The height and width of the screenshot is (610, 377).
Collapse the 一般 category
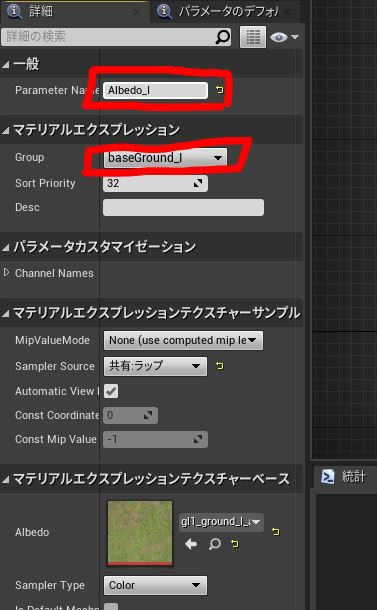point(5,65)
